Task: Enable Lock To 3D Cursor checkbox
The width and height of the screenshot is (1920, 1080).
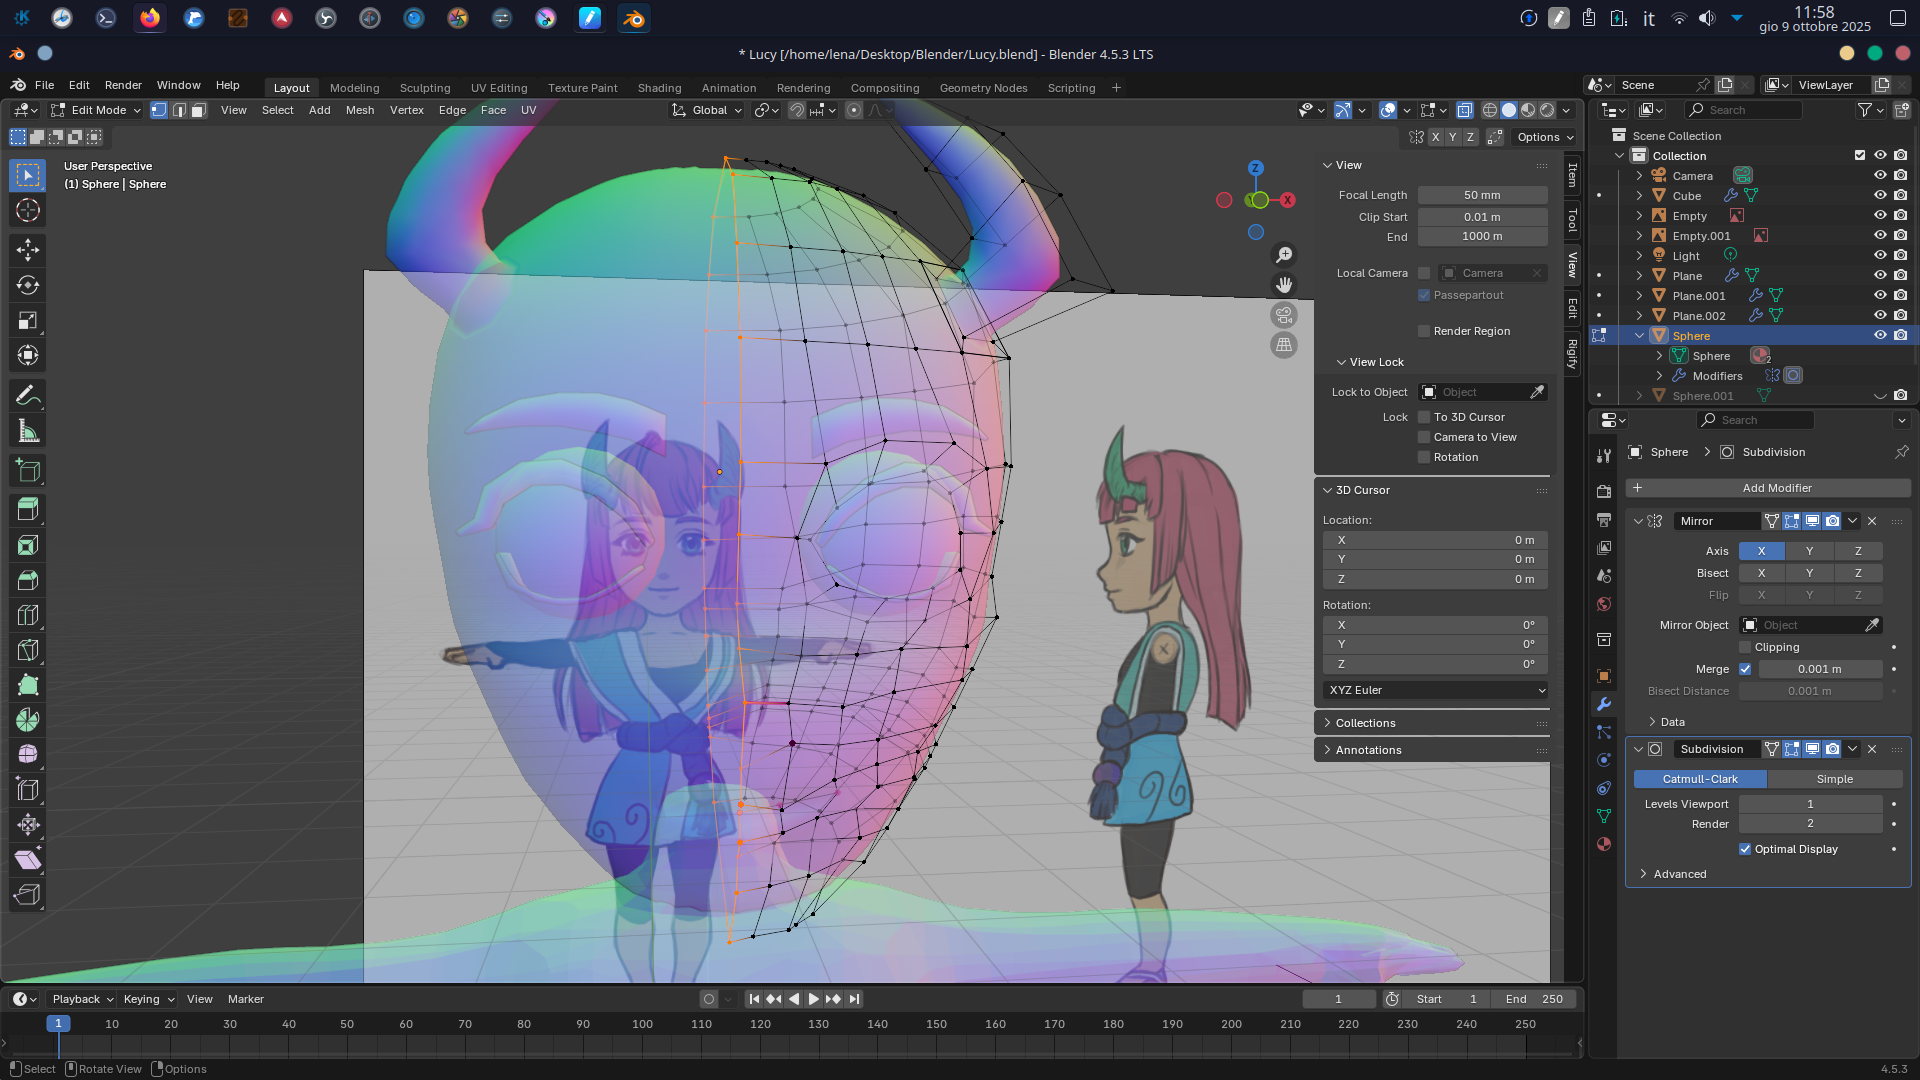Action: [x=1424, y=417]
